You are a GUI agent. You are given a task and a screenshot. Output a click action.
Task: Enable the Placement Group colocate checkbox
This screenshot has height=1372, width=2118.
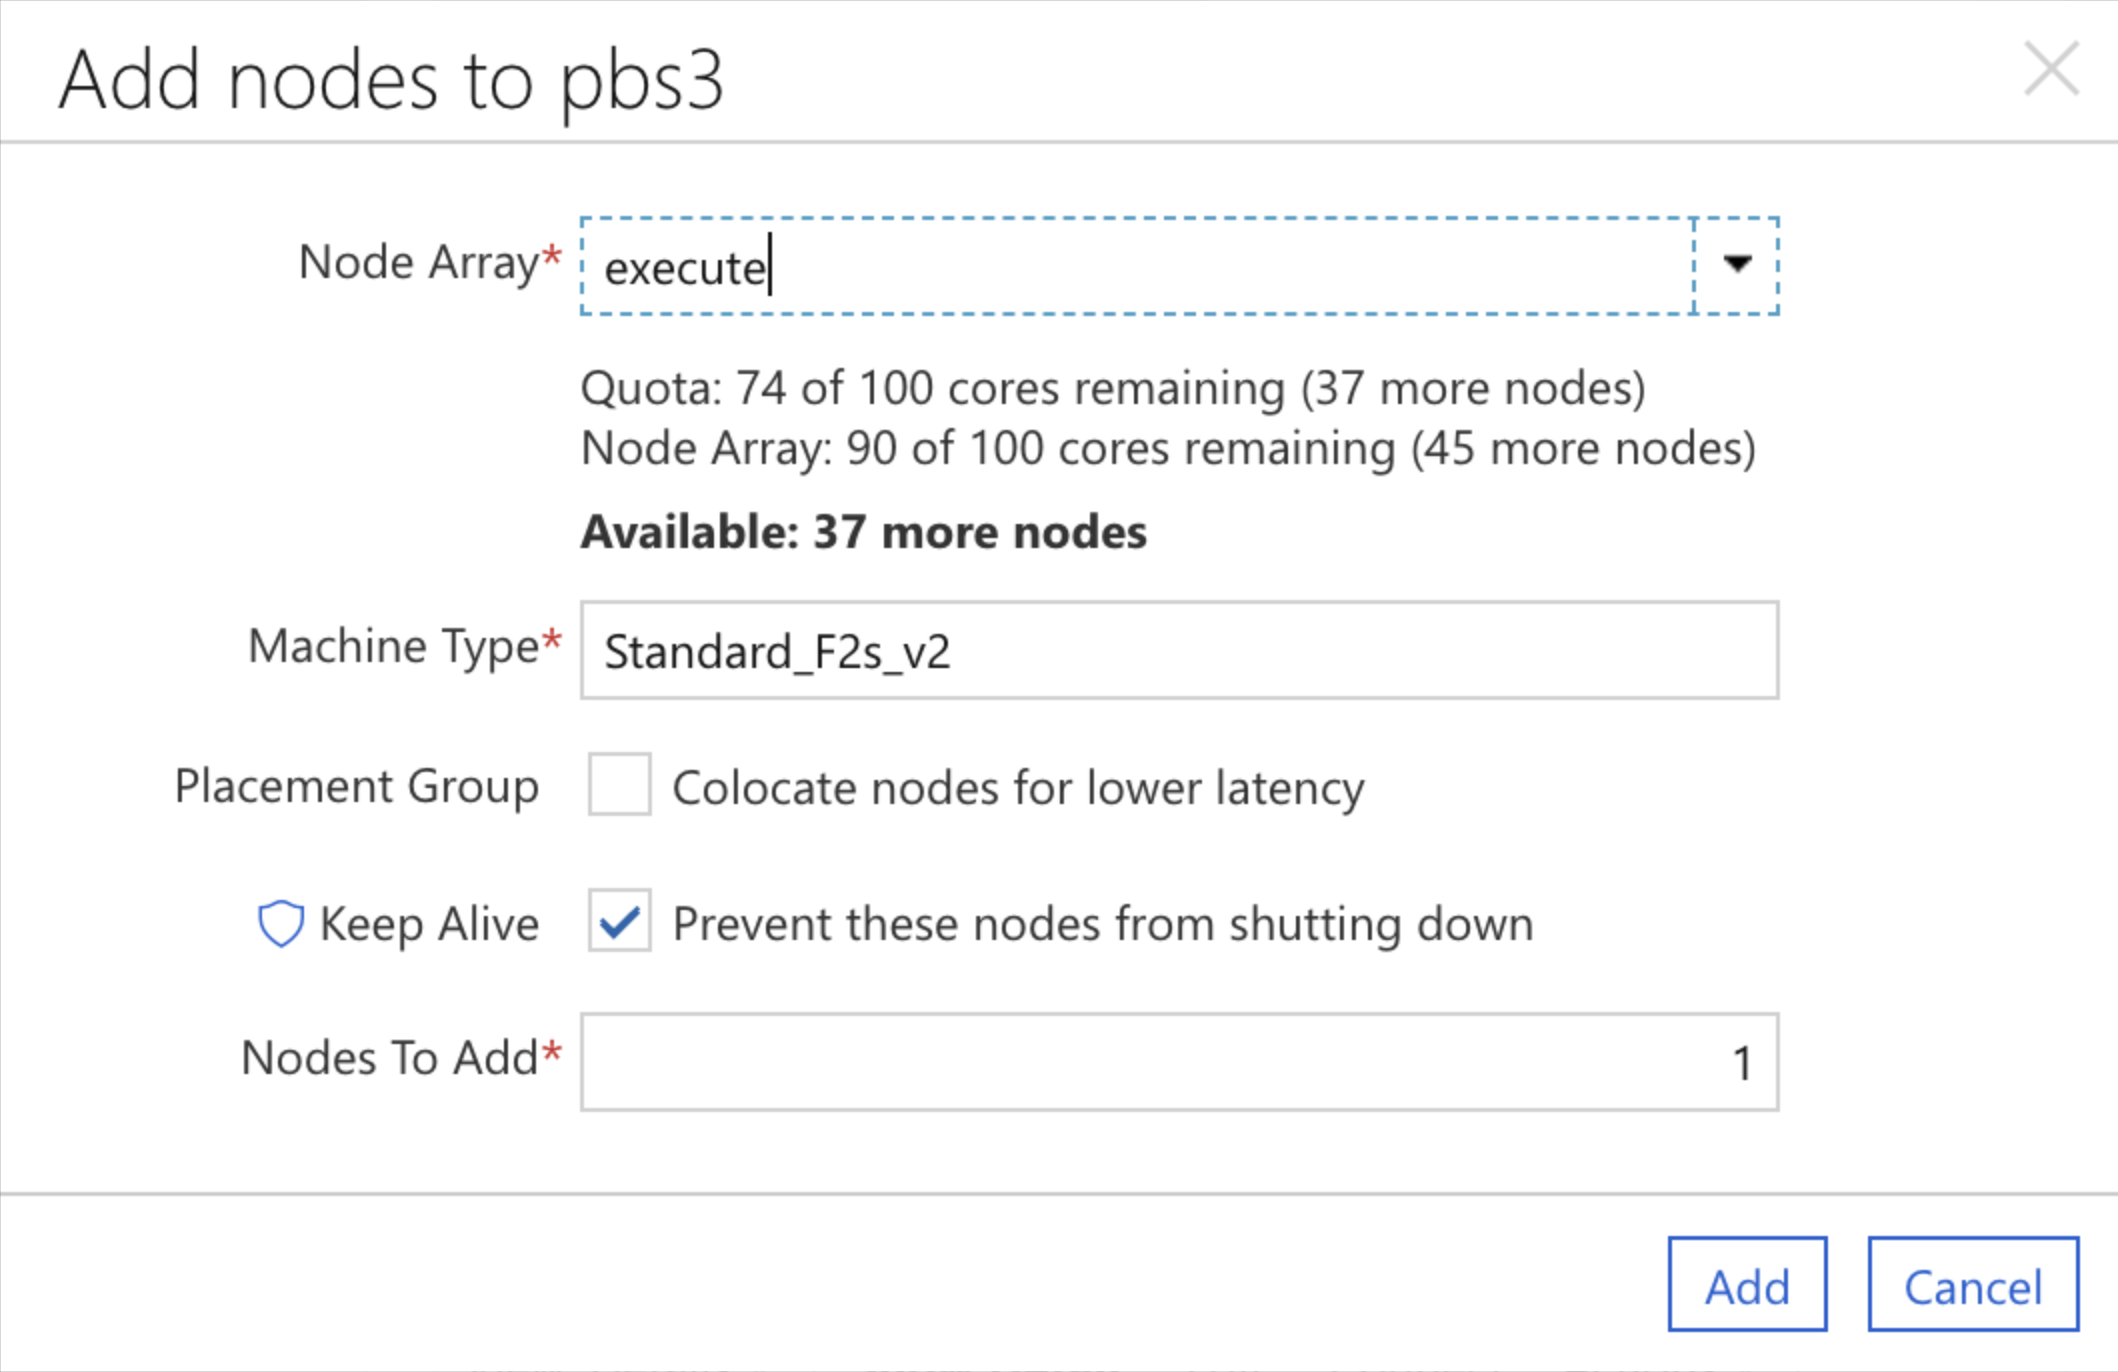pyautogui.click(x=619, y=784)
